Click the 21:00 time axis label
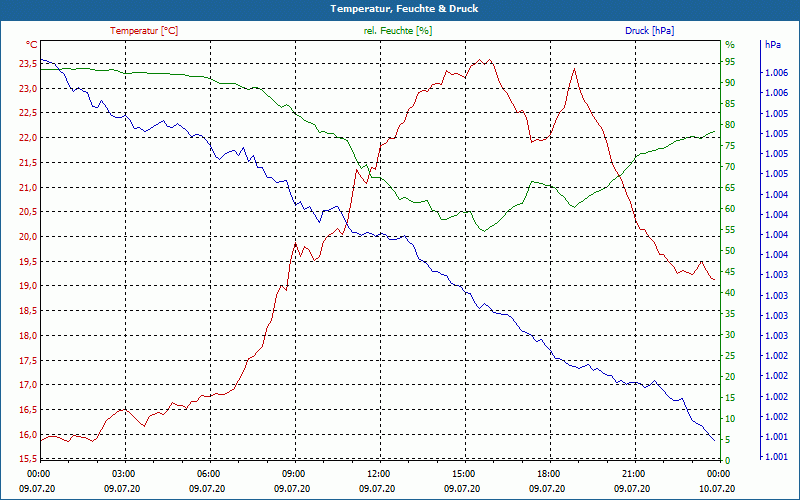 [633, 474]
